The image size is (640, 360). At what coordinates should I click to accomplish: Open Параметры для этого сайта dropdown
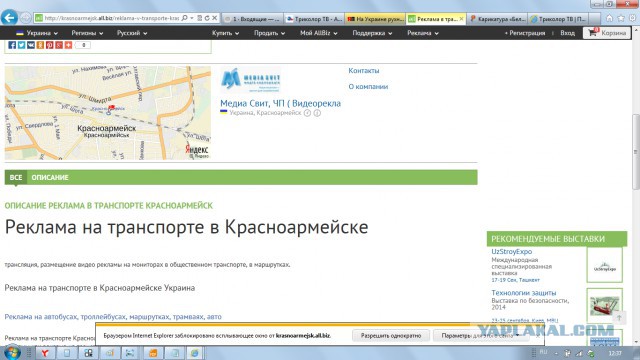pyautogui.click(x=480, y=336)
